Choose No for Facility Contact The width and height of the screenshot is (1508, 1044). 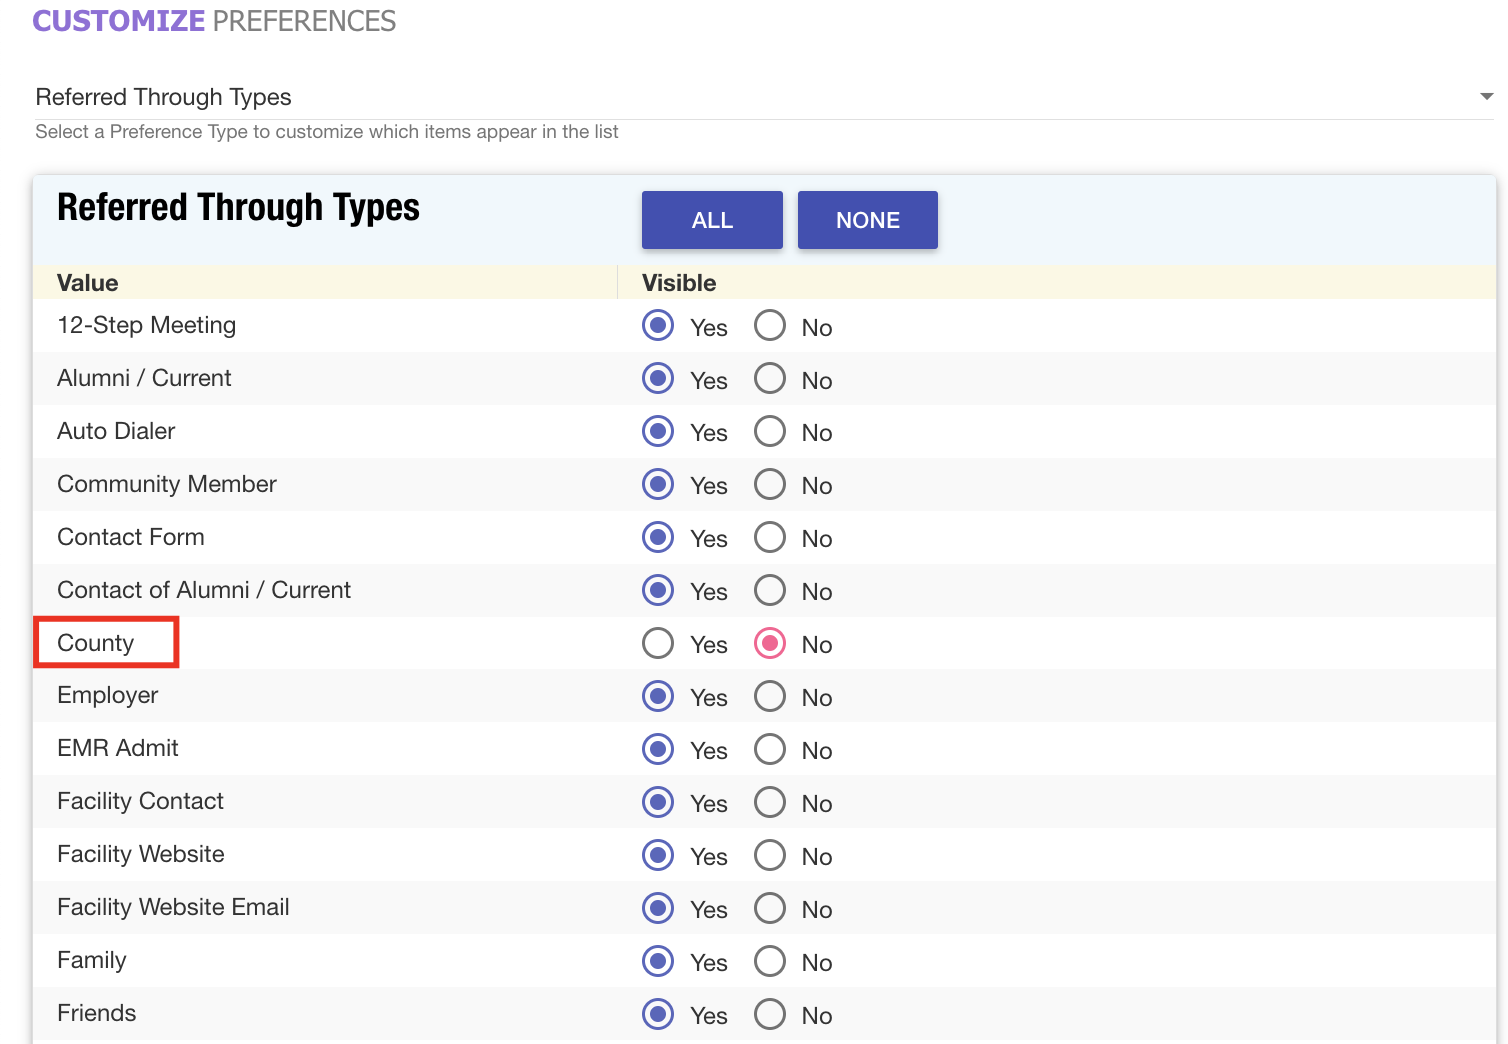click(x=770, y=802)
